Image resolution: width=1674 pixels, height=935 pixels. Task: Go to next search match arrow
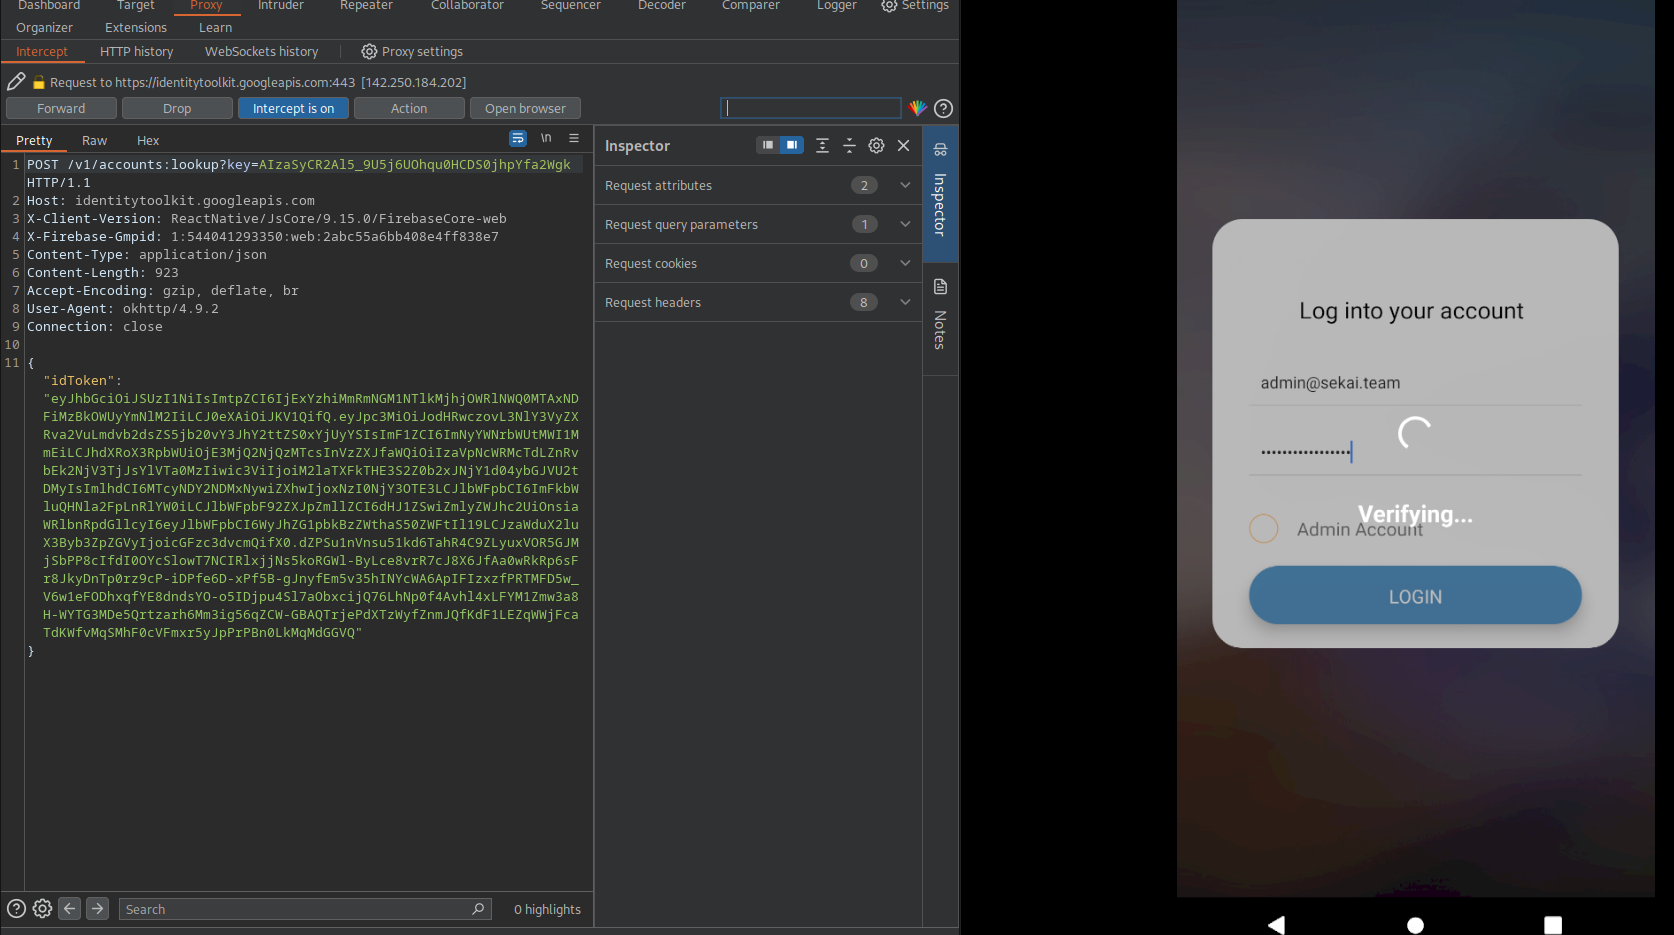[97, 909]
